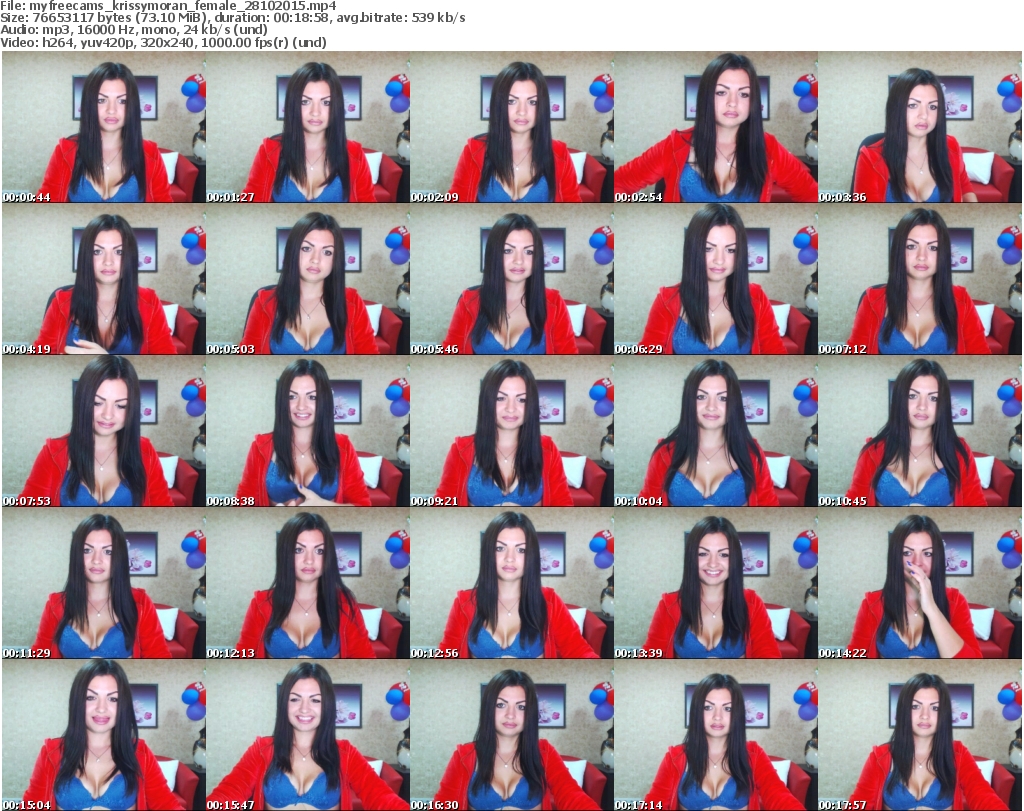Select the thumbnail frame timestamped 00:07:53
This screenshot has height=811, width=1024.
[104, 431]
